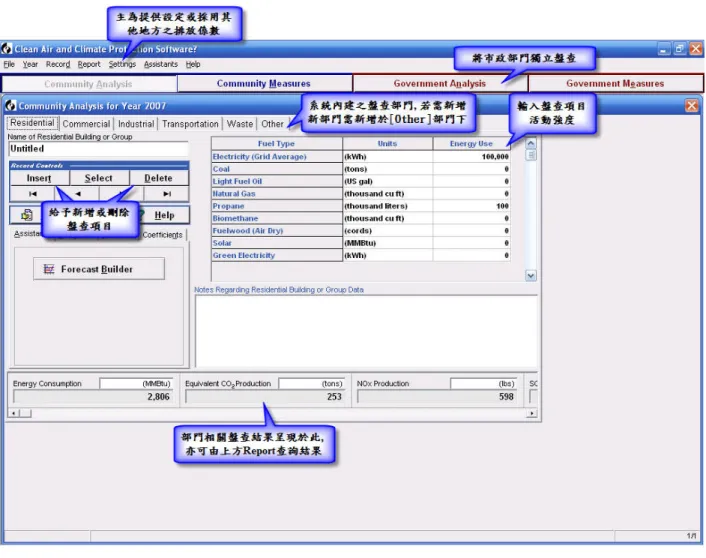Open the Help menu in menu bar
Viewport: 706px width, 558px height.
193,64
